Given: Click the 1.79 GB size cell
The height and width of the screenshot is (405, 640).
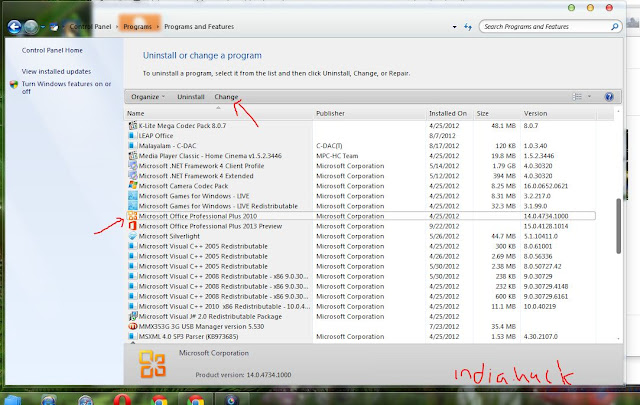Looking at the screenshot, I should tap(504, 166).
